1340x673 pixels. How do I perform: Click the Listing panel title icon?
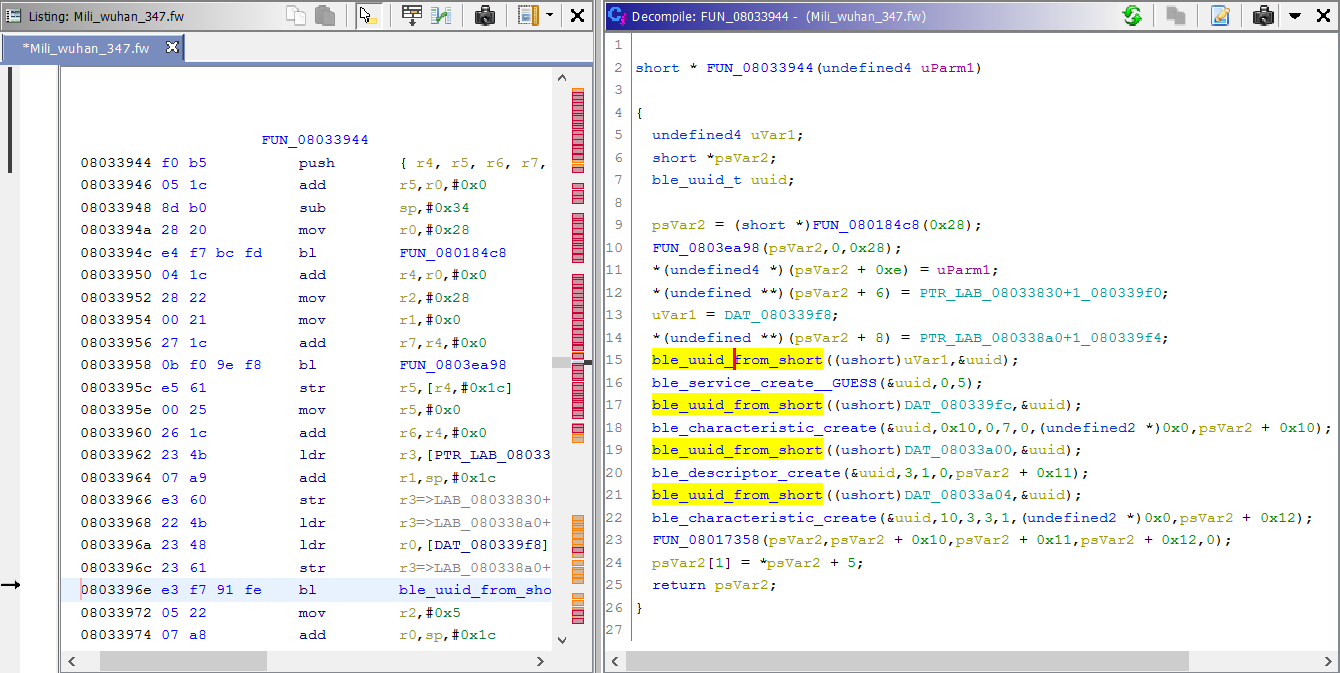tap(14, 15)
